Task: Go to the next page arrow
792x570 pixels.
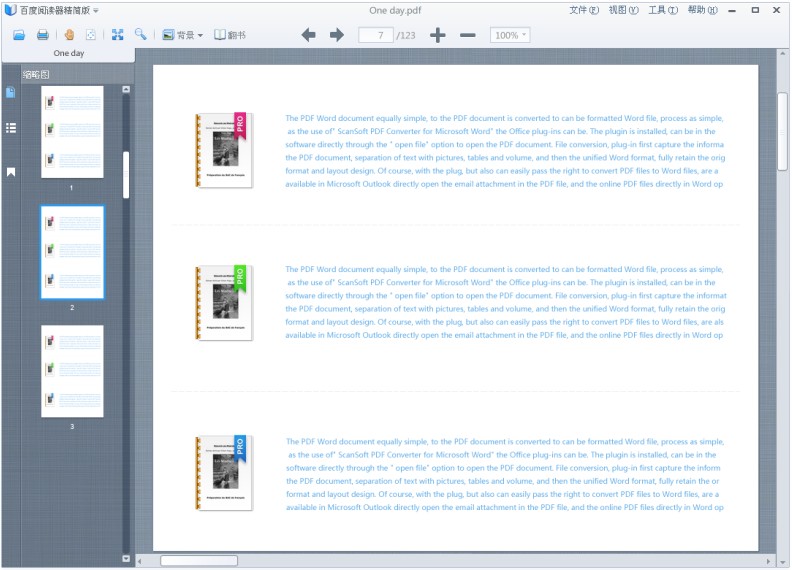Action: pos(337,35)
